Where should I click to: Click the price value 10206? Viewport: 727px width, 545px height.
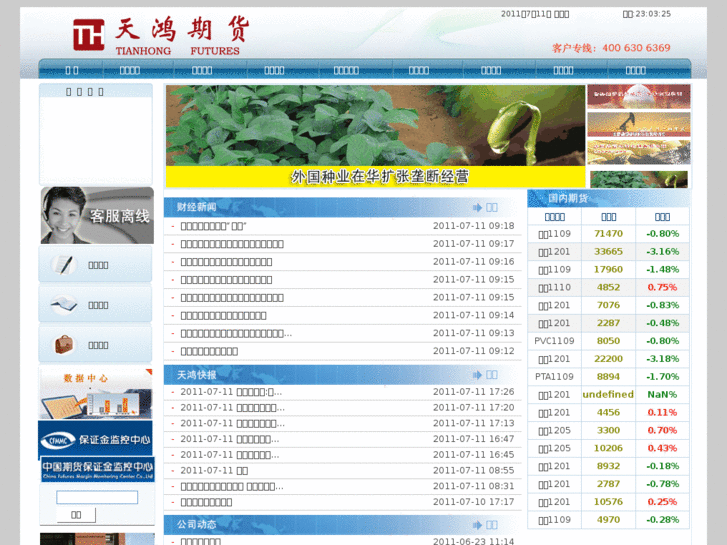(x=608, y=448)
